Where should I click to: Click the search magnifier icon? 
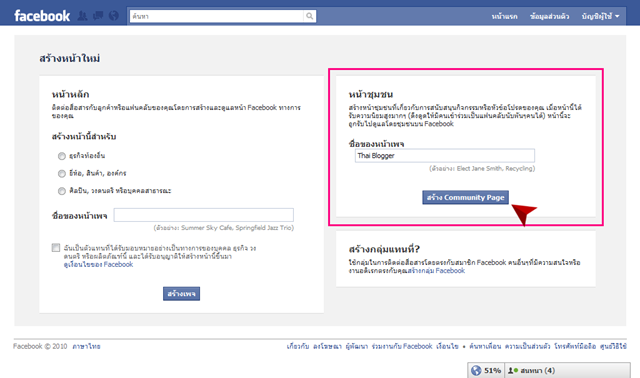(x=310, y=16)
